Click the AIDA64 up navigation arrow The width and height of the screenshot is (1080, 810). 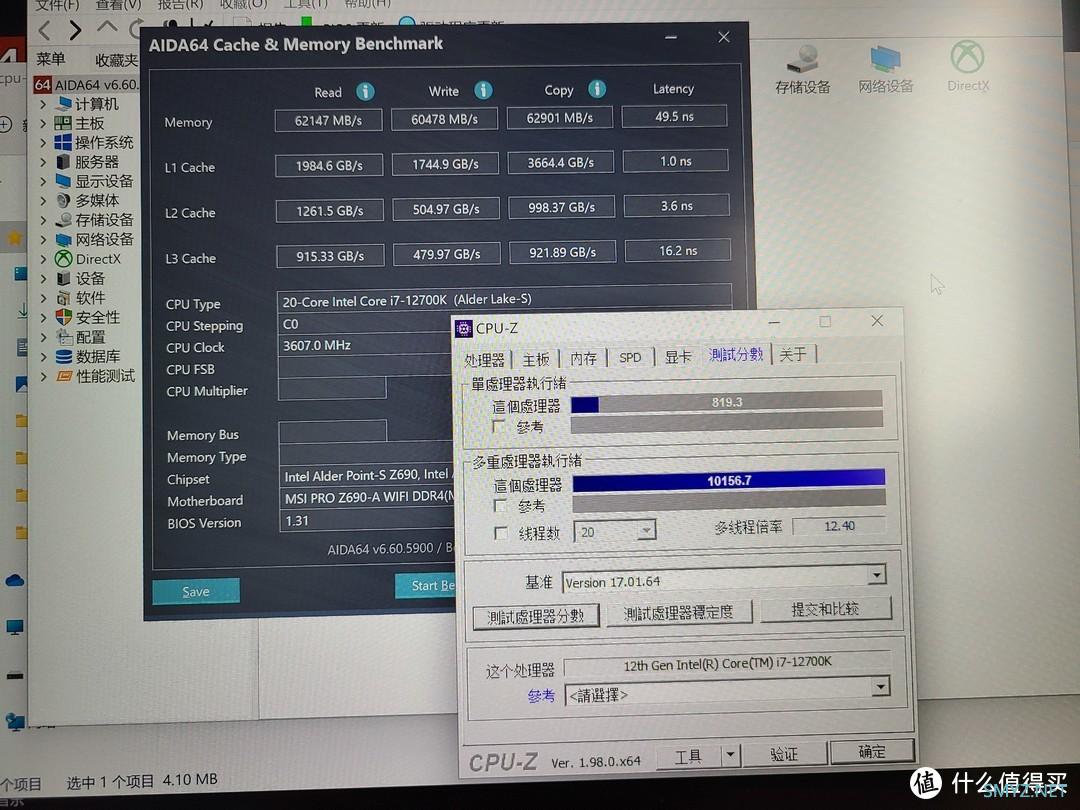[106, 28]
